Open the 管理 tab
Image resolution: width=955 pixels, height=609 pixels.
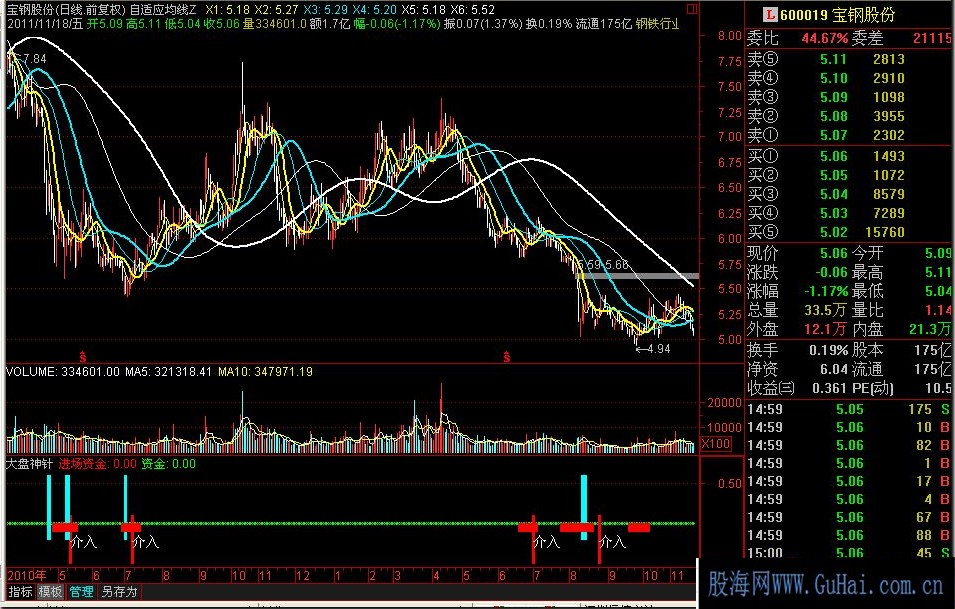82,591
